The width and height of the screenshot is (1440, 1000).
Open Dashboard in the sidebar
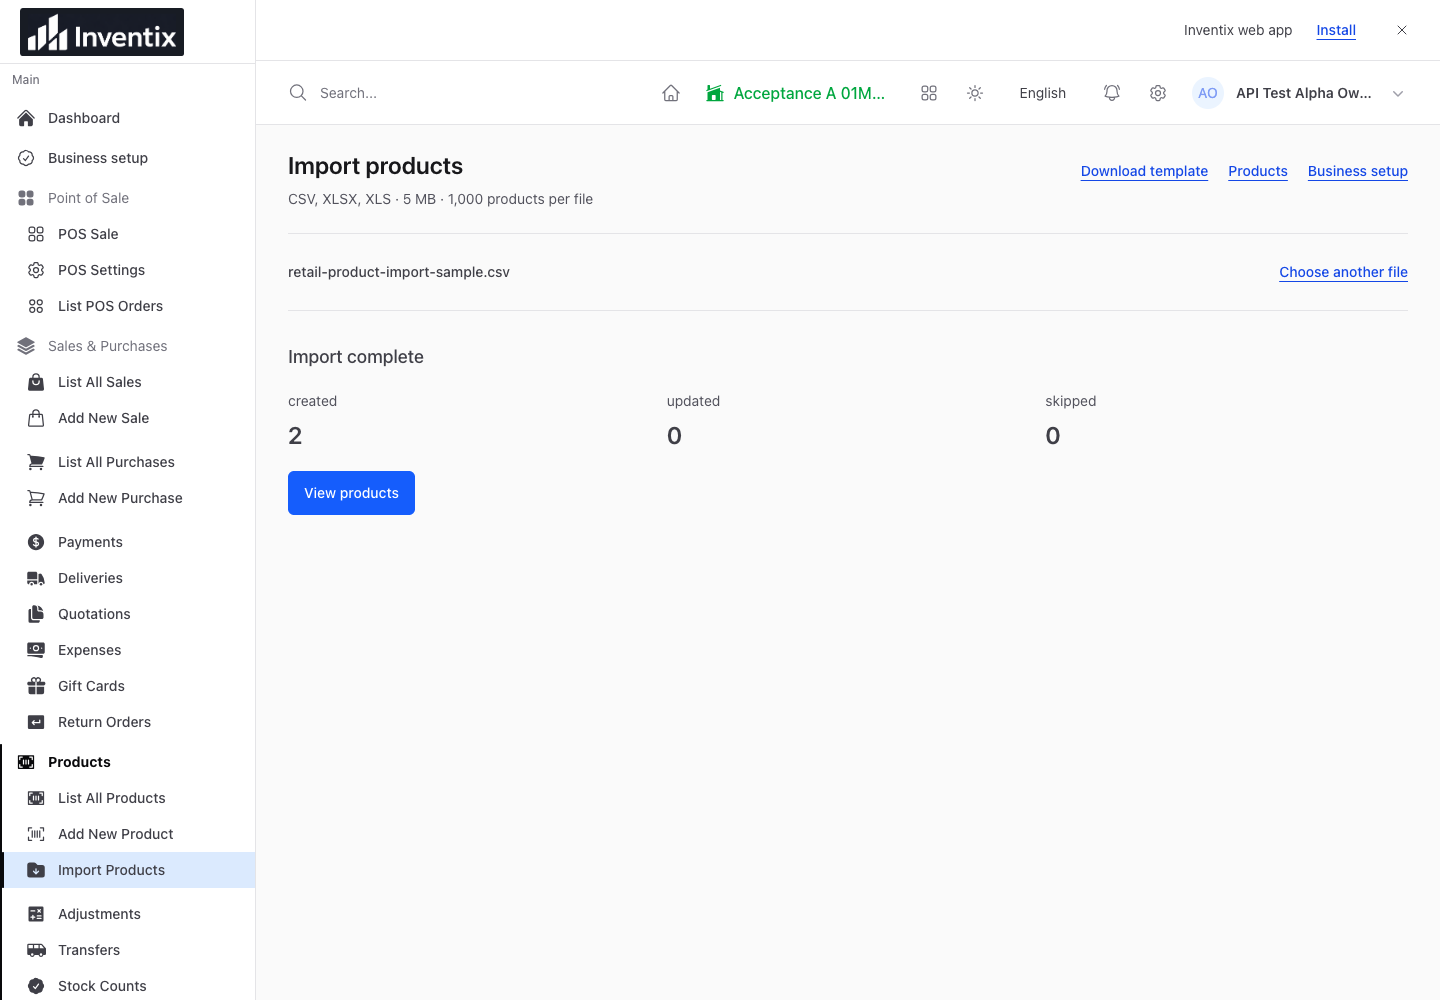point(128,118)
